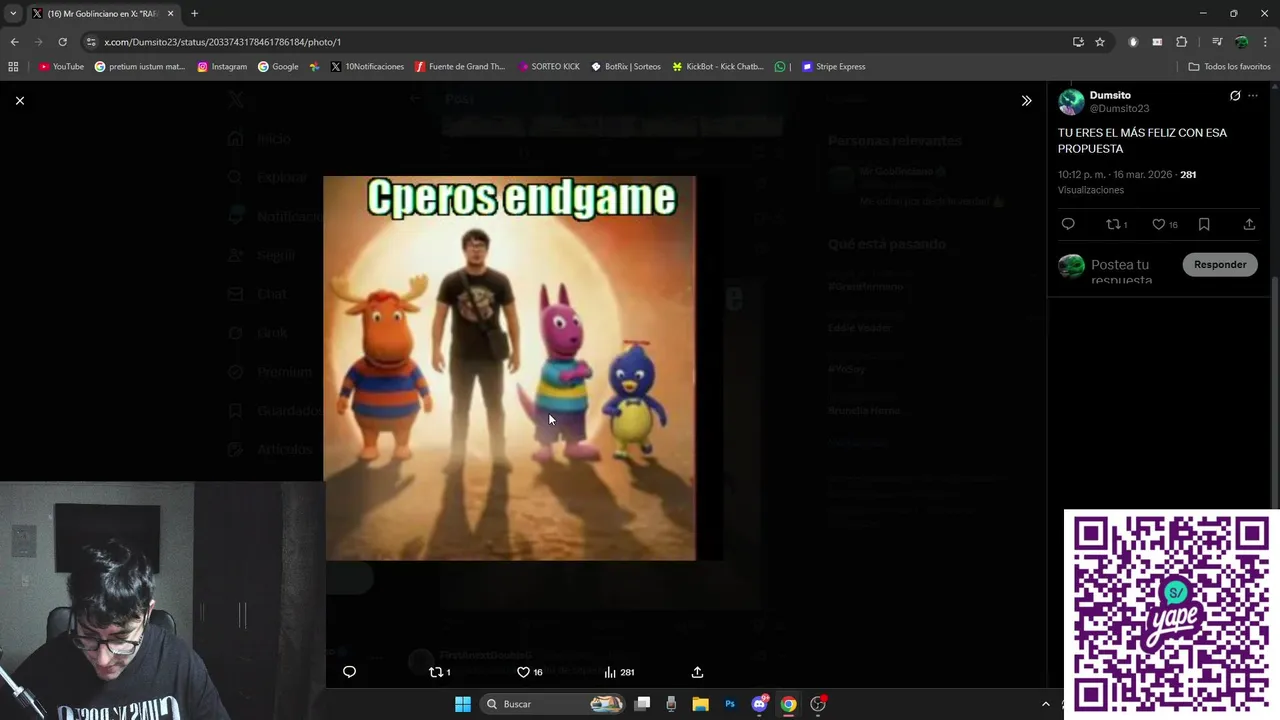Click the 281 Visualizaciones count
Viewport: 1280px width, 720px height.
click(1188, 174)
